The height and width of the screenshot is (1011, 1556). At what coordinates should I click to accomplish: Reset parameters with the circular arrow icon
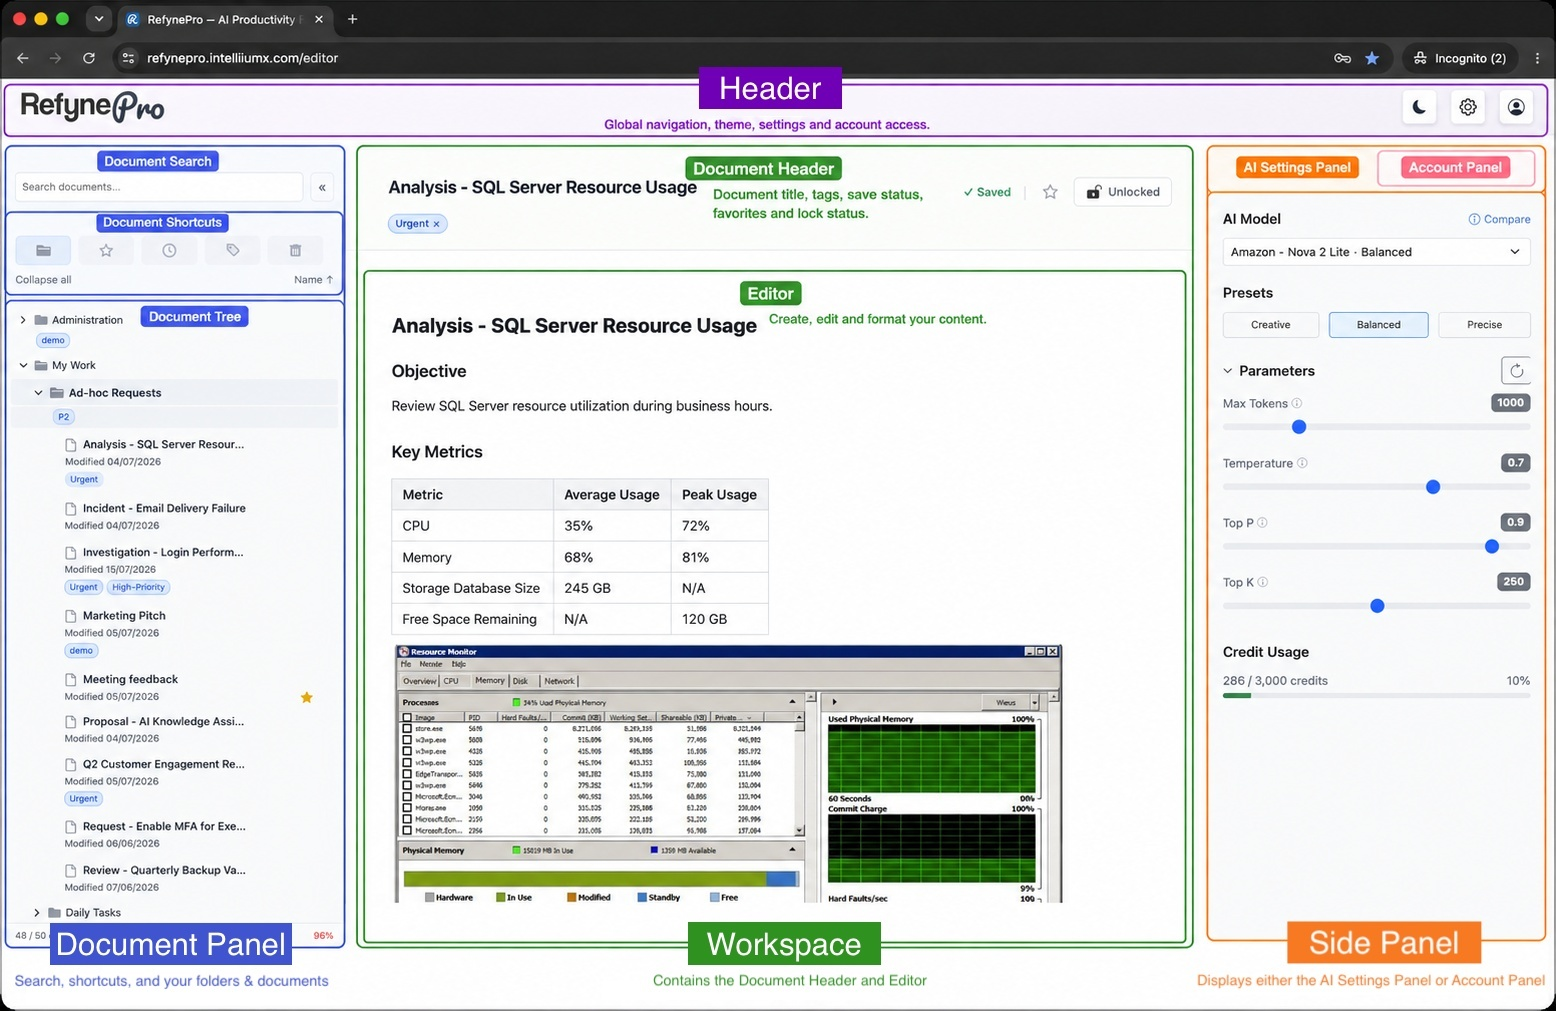pos(1516,371)
